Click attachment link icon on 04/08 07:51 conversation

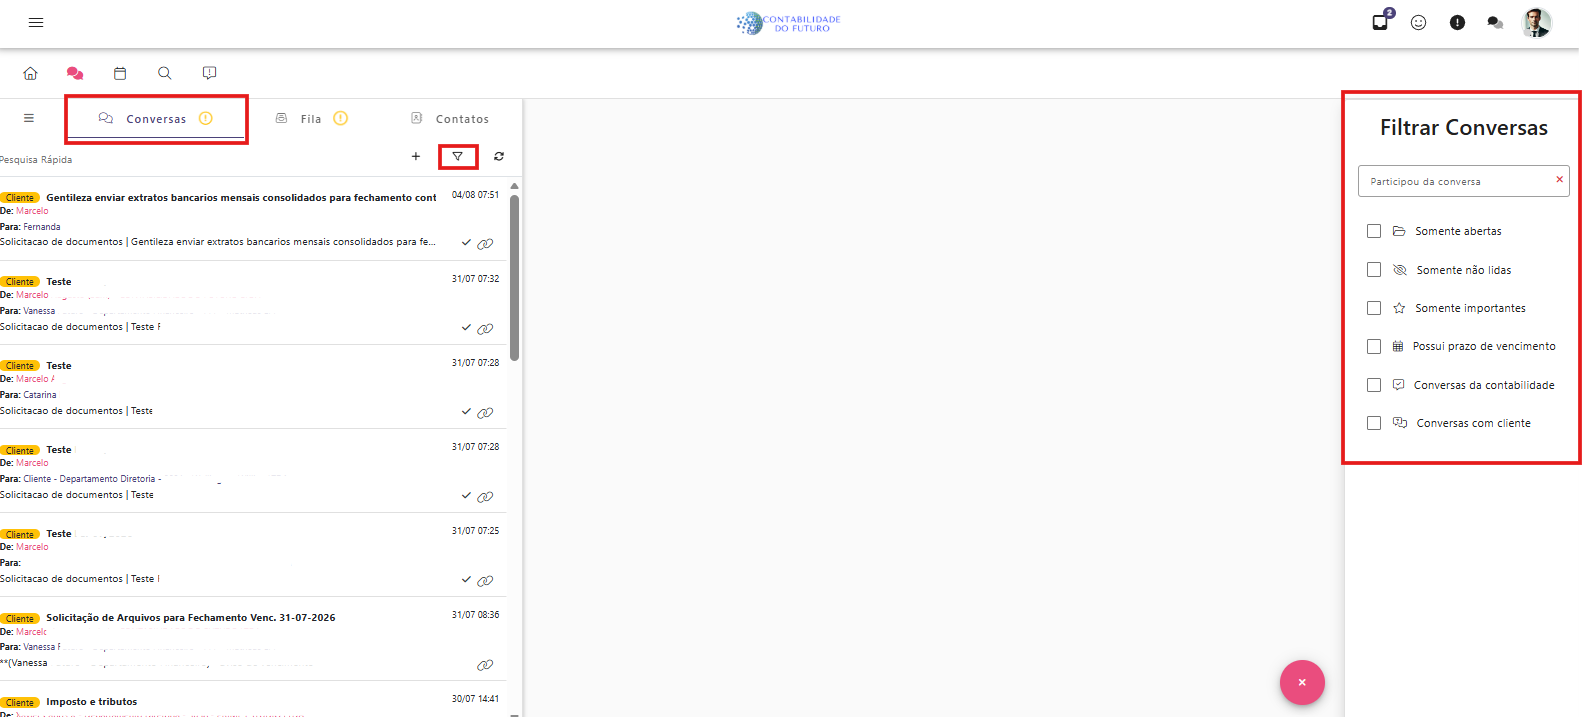(x=485, y=244)
